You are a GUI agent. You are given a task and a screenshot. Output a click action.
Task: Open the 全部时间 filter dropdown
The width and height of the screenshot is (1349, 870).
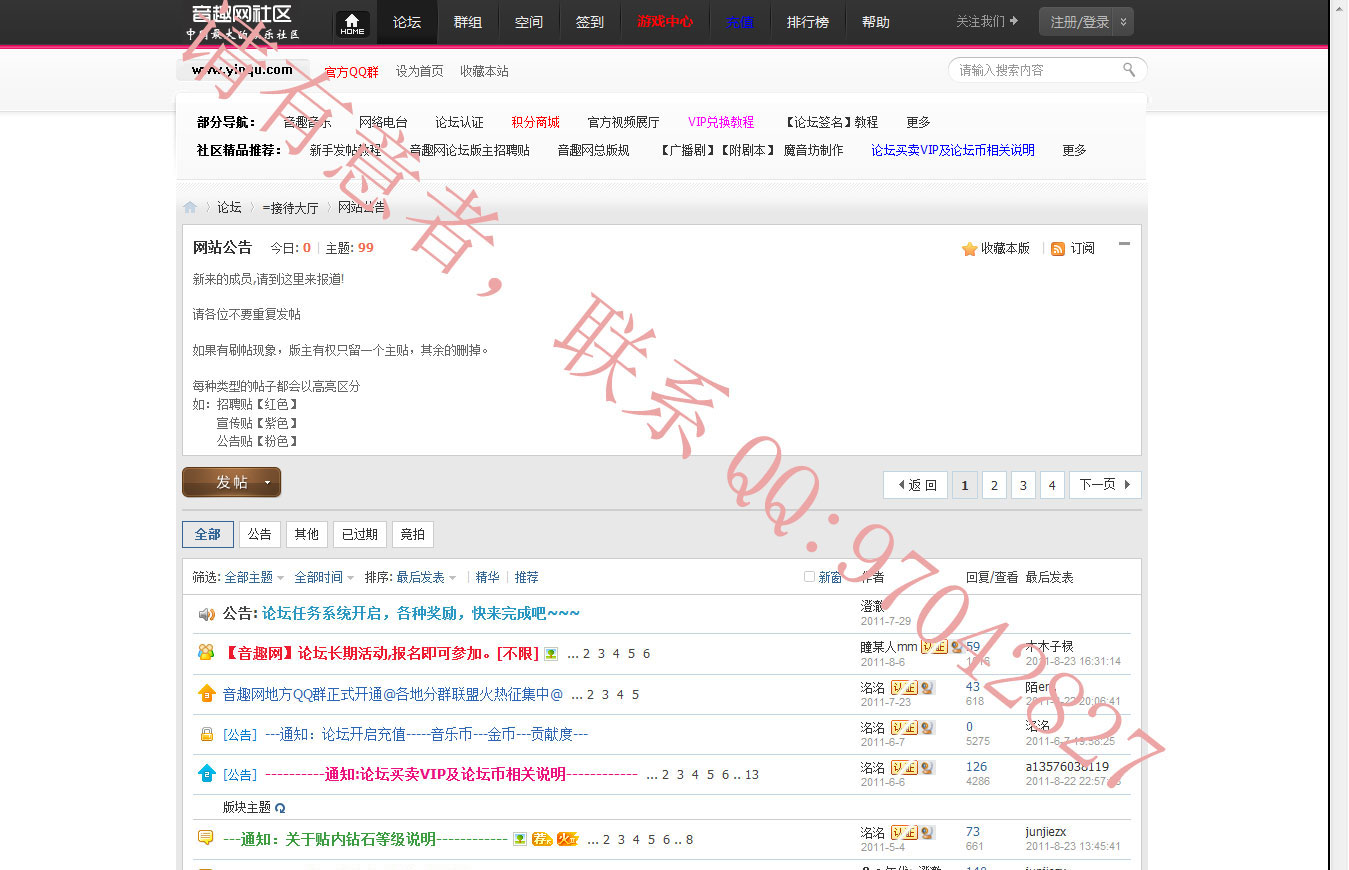point(324,577)
